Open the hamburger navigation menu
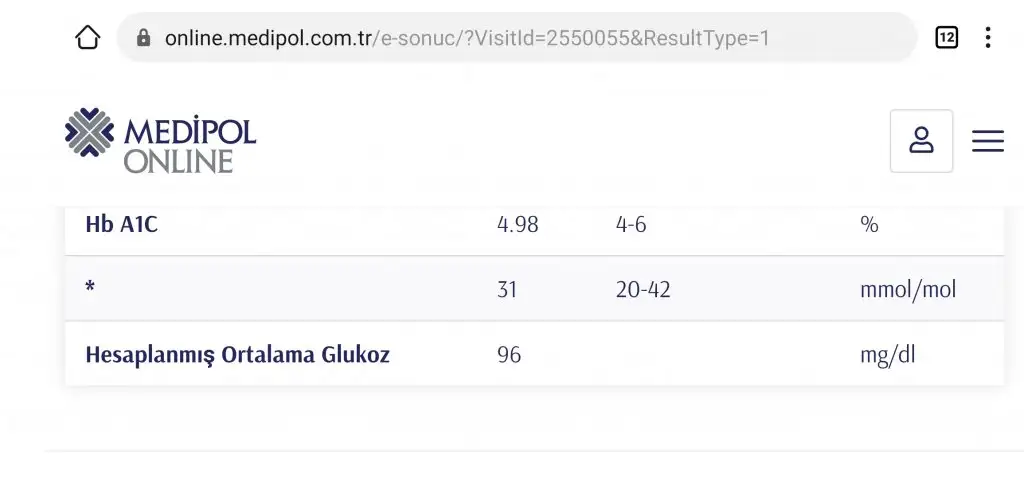This screenshot has height=479, width=1024. (x=987, y=140)
